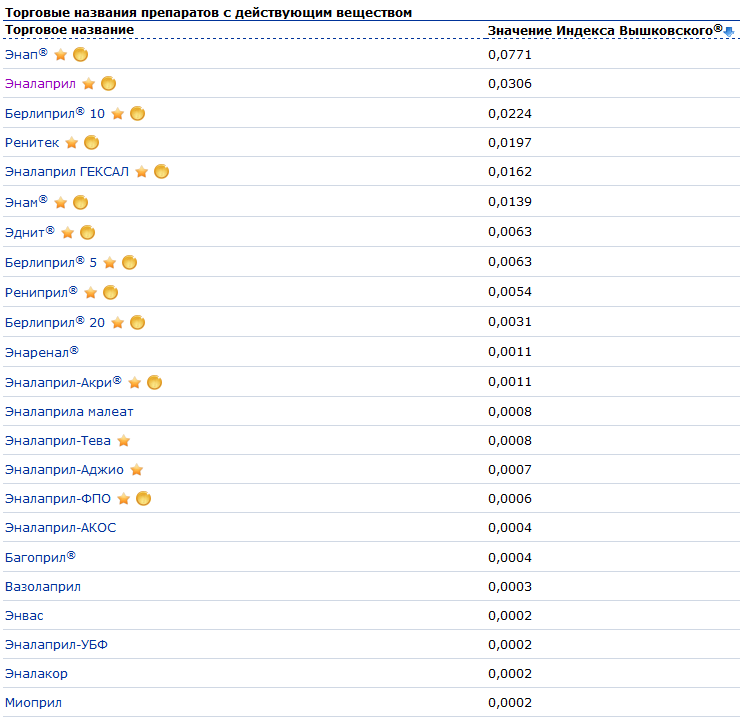This screenshot has width=740, height=717.
Task: Click the star icon in Берлиприл 5 row
Action: (x=109, y=263)
